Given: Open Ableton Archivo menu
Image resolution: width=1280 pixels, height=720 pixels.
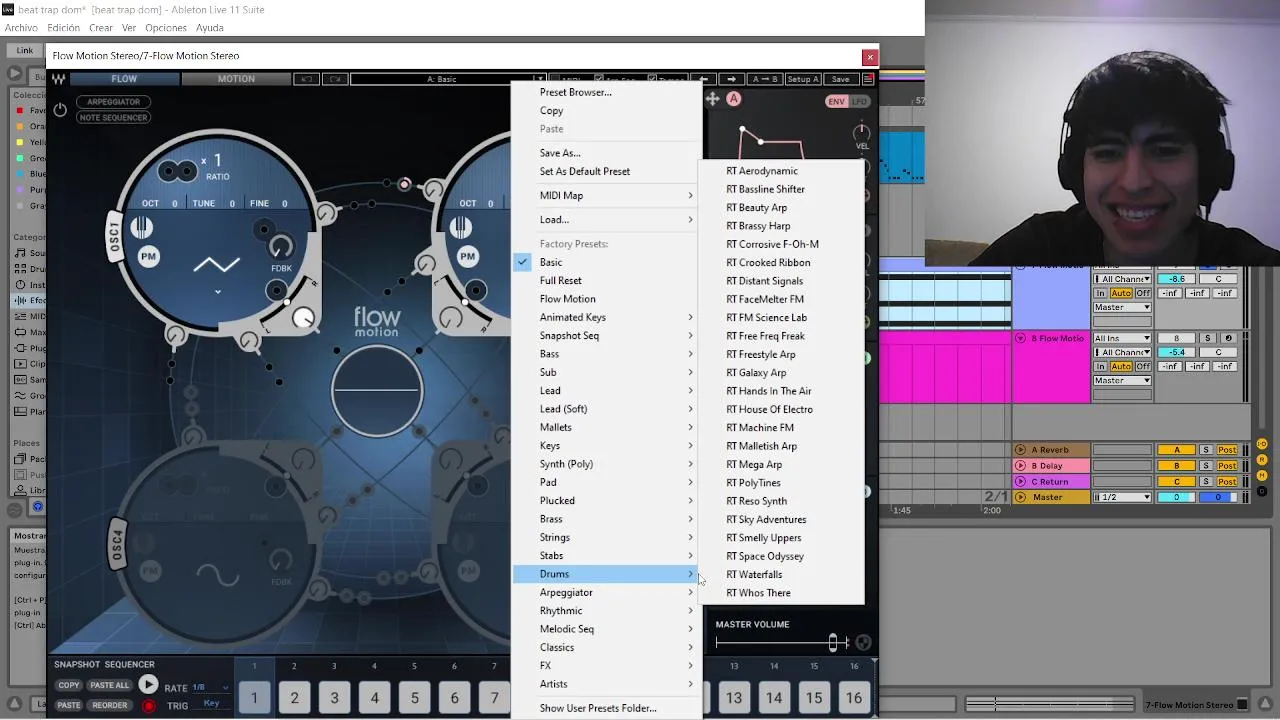Looking at the screenshot, I should 21,28.
